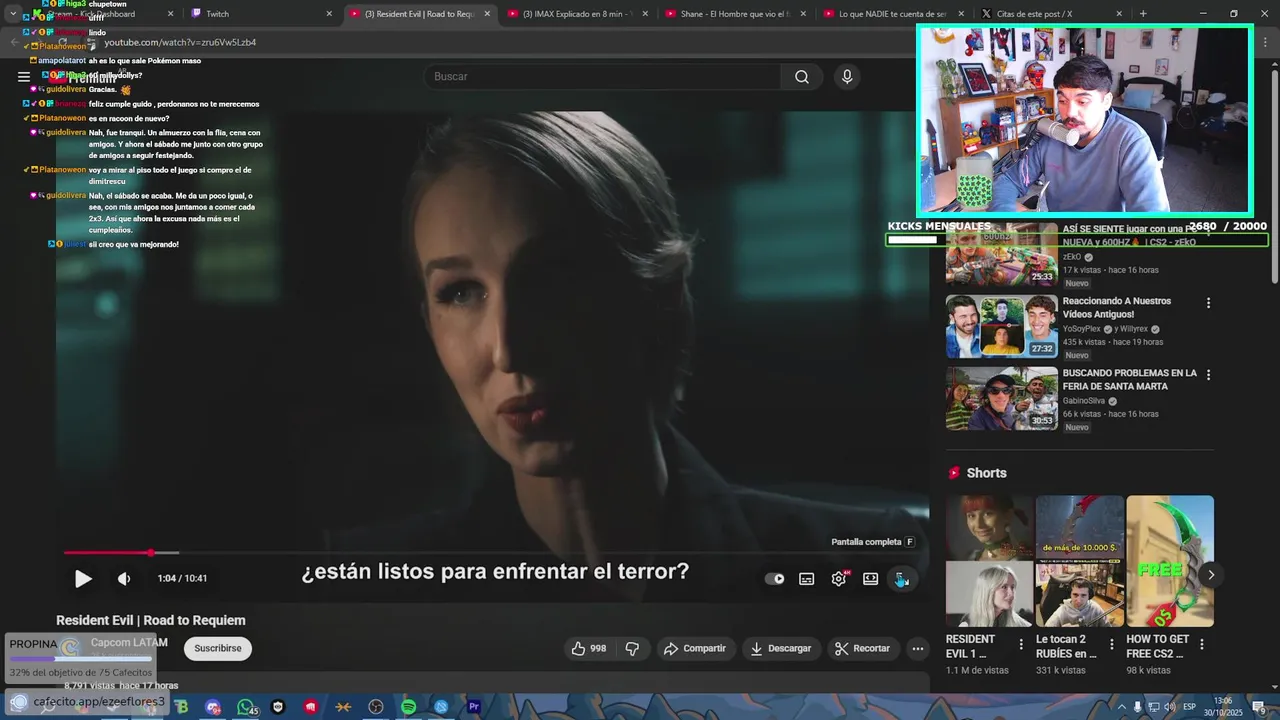1280x720 pixels.
Task: Open options for HOW TO GET FREE short
Action: tap(1202, 644)
